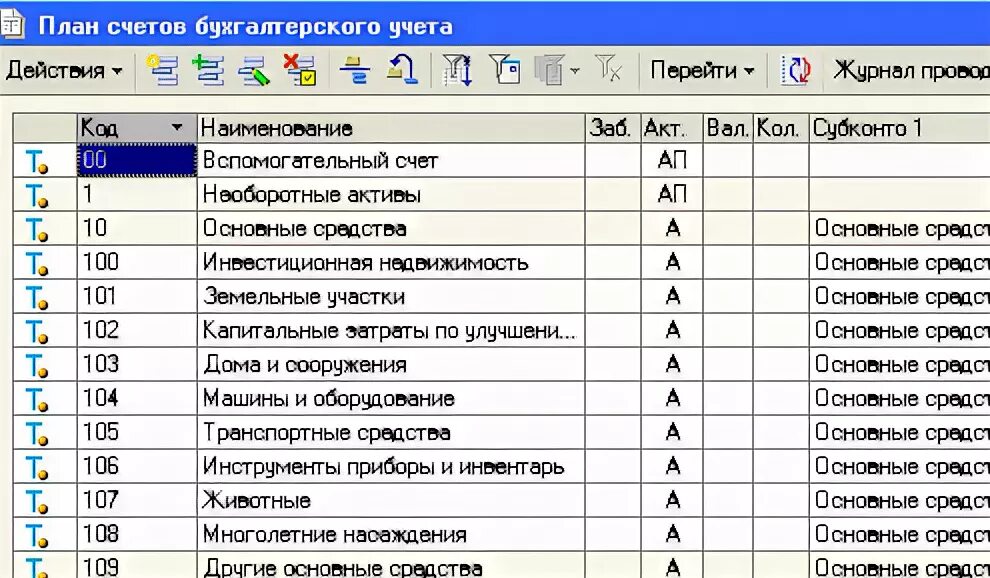Image resolution: width=990 pixels, height=578 pixels.
Task: Click the account icon of row 10
Action: (x=37, y=230)
